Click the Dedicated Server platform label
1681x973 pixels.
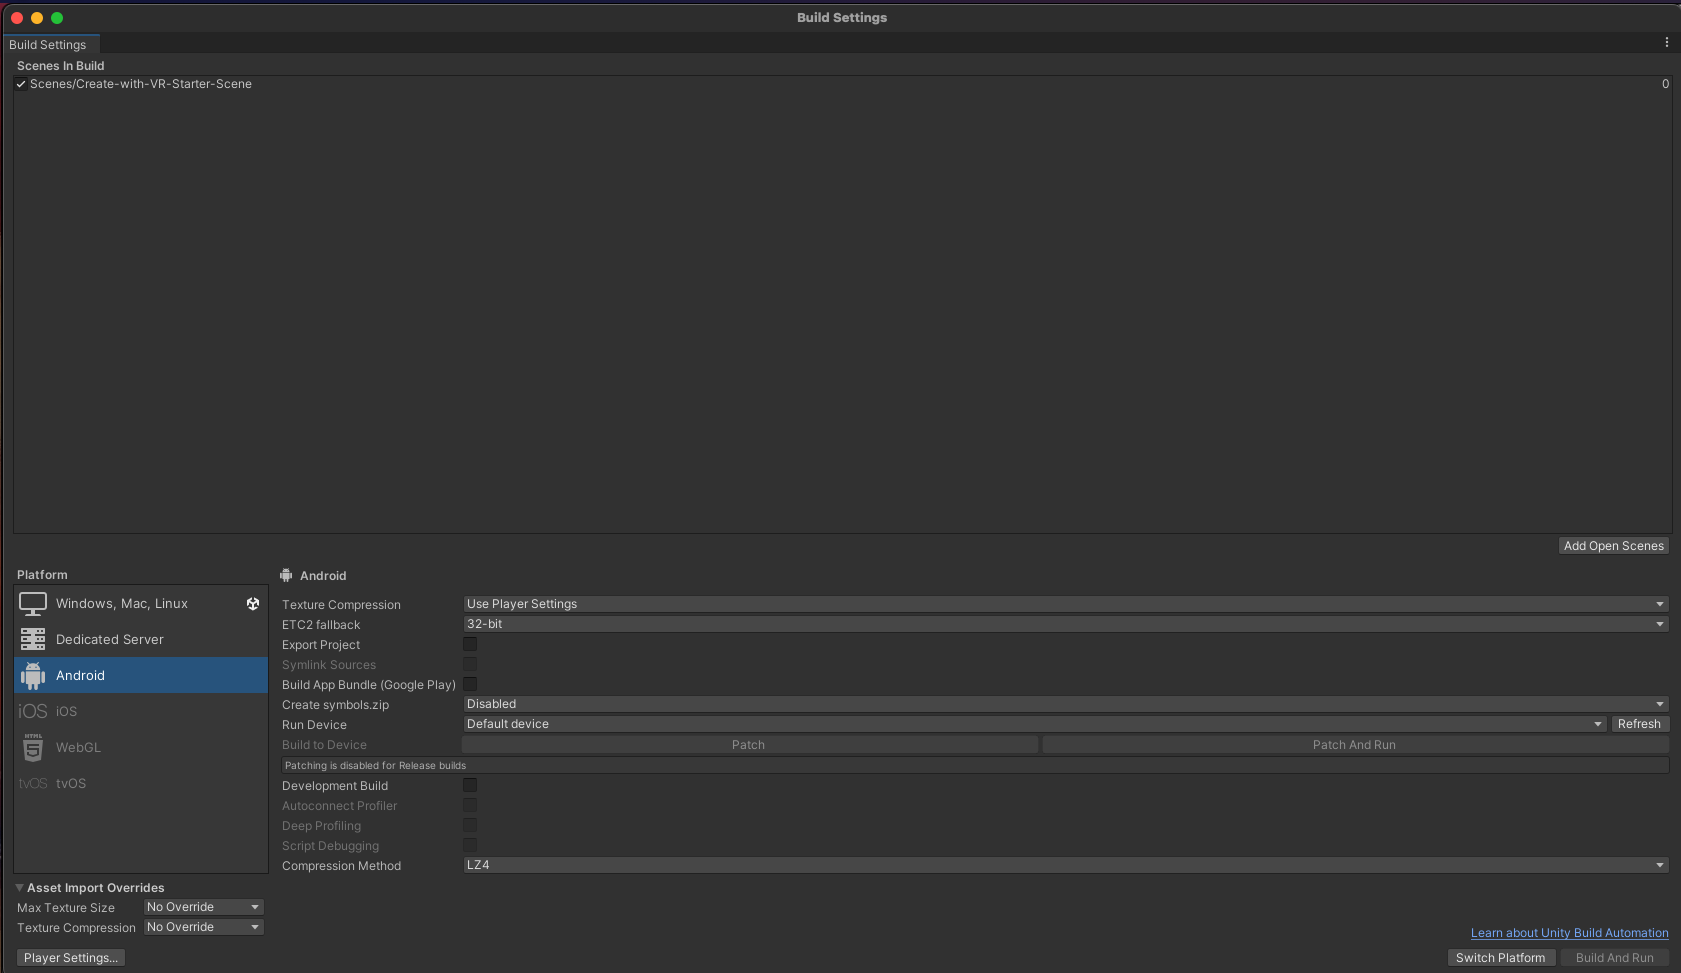click(110, 640)
